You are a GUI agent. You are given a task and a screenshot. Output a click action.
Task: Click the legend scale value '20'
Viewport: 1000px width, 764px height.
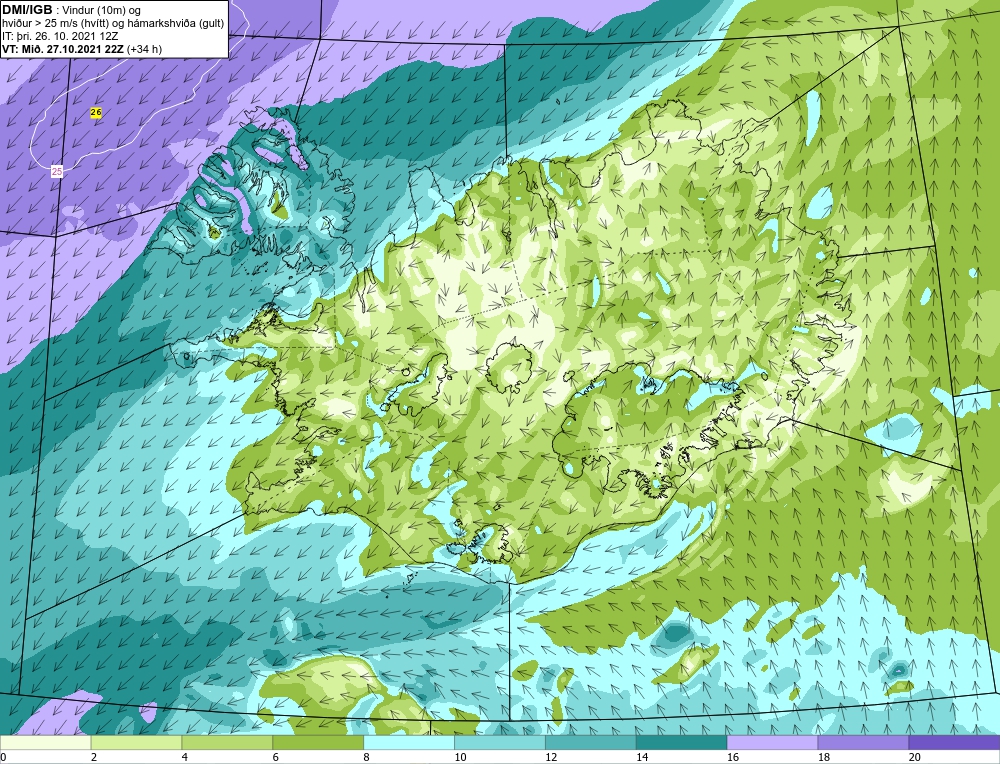click(x=915, y=757)
